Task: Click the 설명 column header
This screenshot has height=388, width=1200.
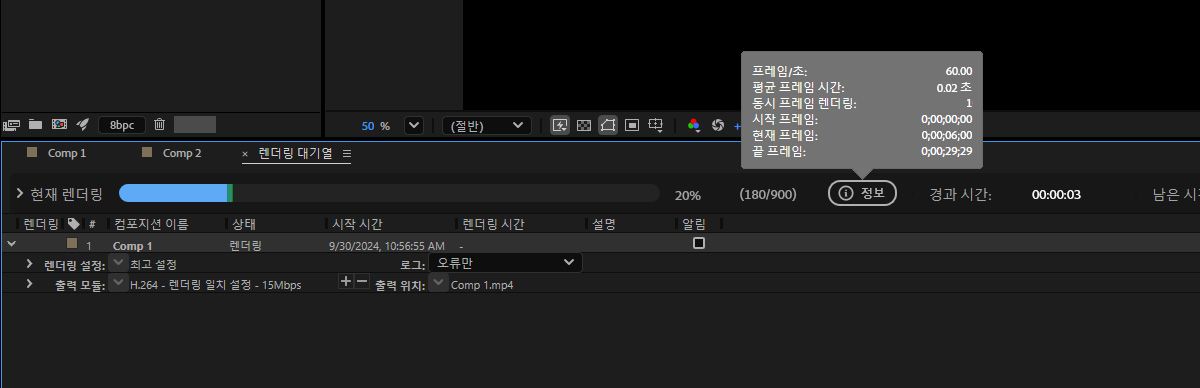Action: [603, 223]
